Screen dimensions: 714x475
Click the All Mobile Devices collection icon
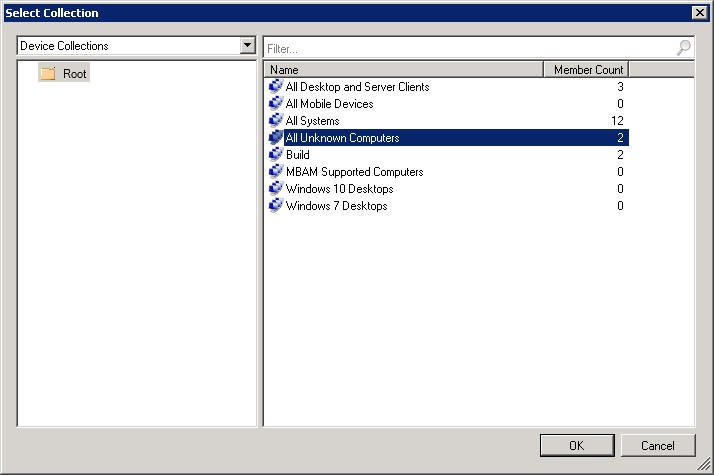point(276,104)
